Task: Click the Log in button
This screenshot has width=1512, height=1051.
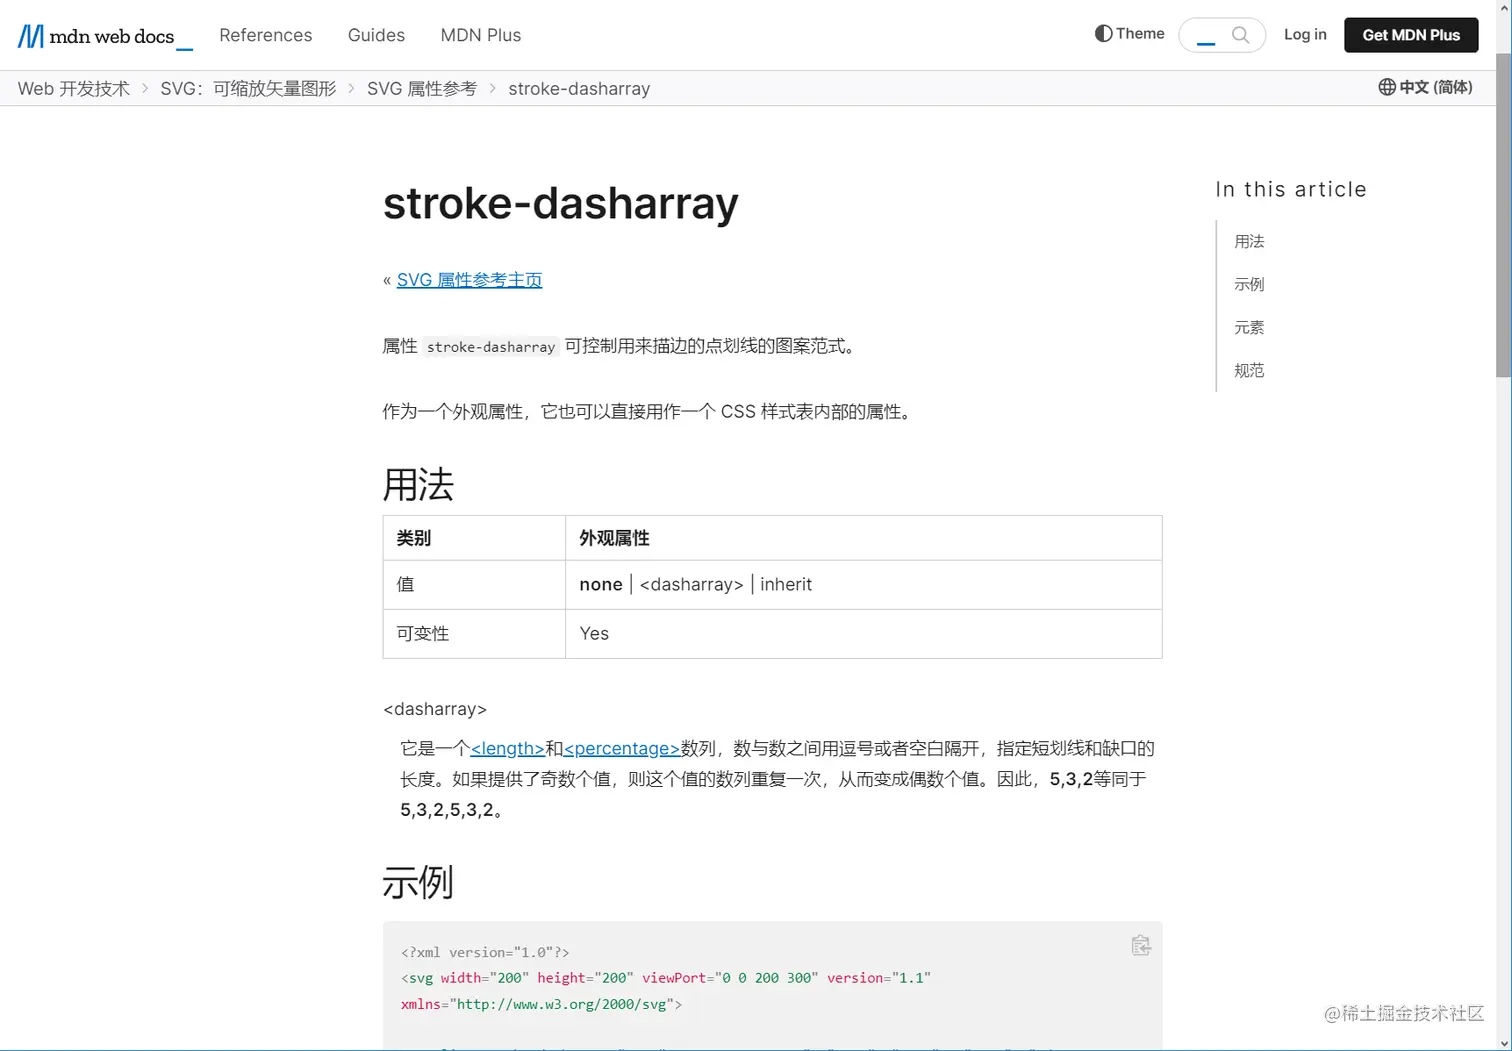Action: pyautogui.click(x=1304, y=34)
